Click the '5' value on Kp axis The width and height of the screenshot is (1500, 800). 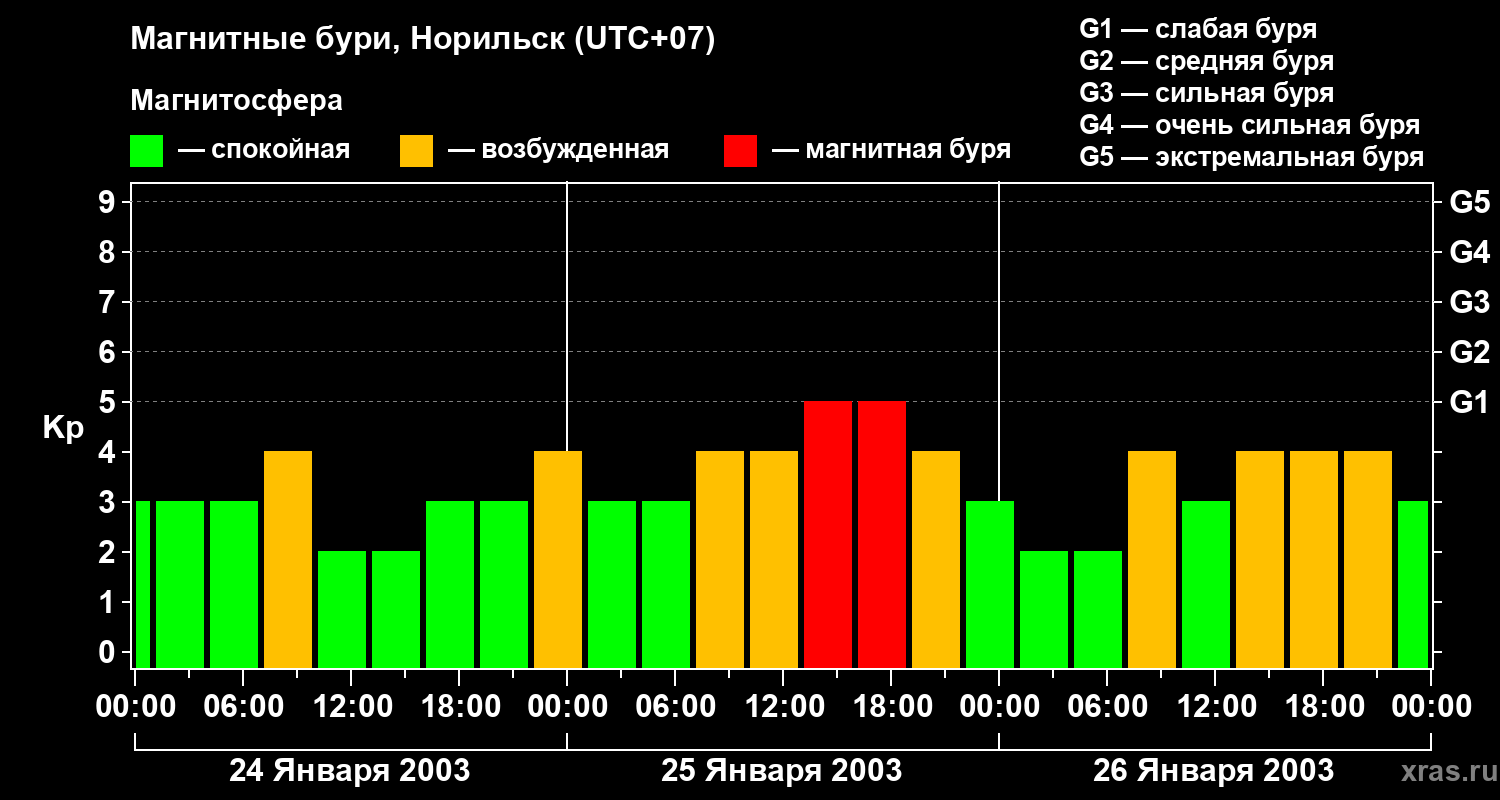tap(109, 402)
